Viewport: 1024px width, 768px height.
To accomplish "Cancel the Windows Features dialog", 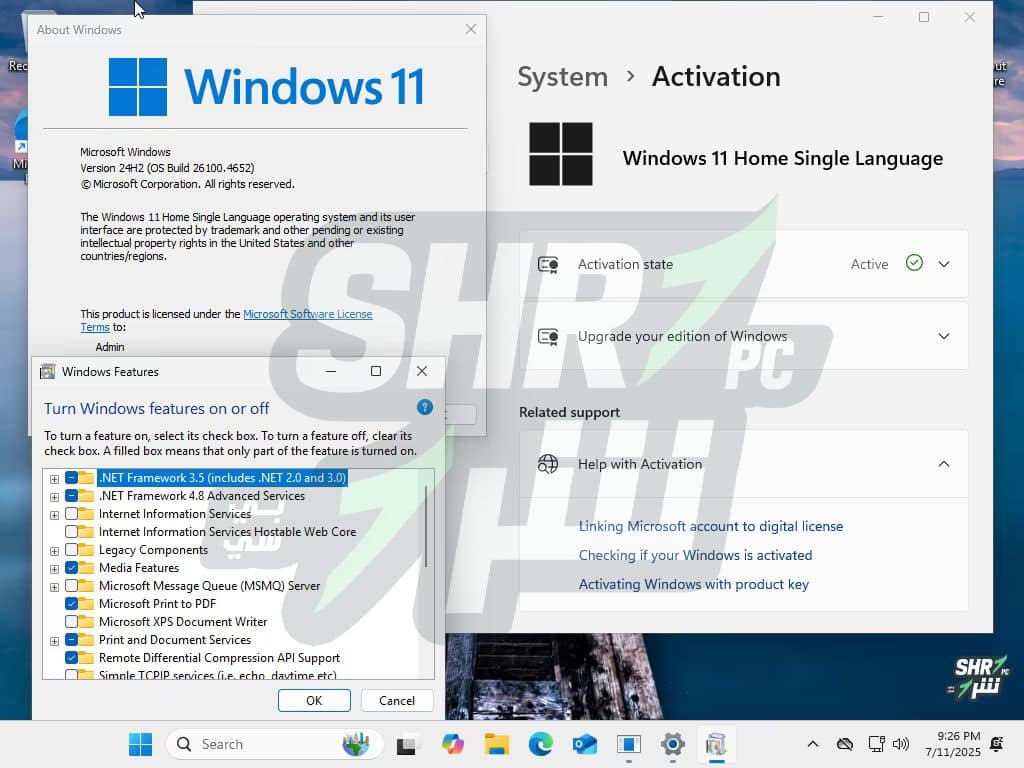I will coord(397,700).
